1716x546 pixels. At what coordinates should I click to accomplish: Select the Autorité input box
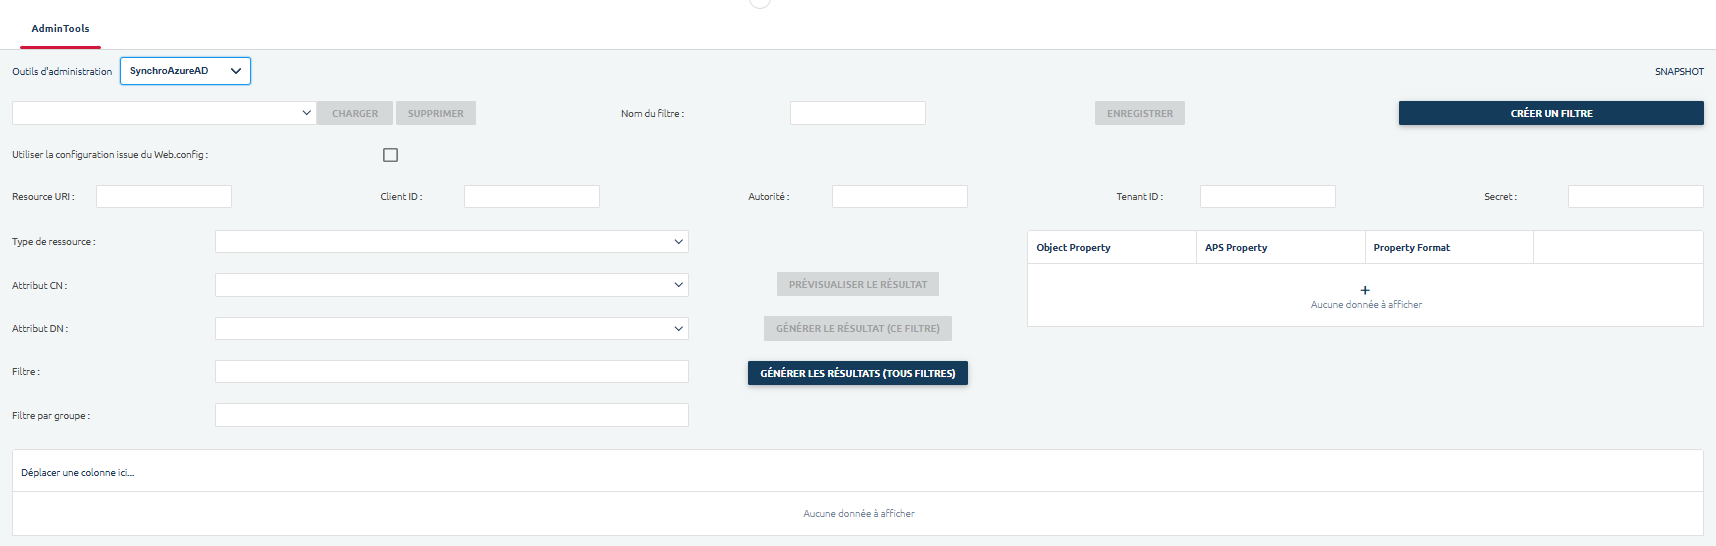(x=899, y=197)
